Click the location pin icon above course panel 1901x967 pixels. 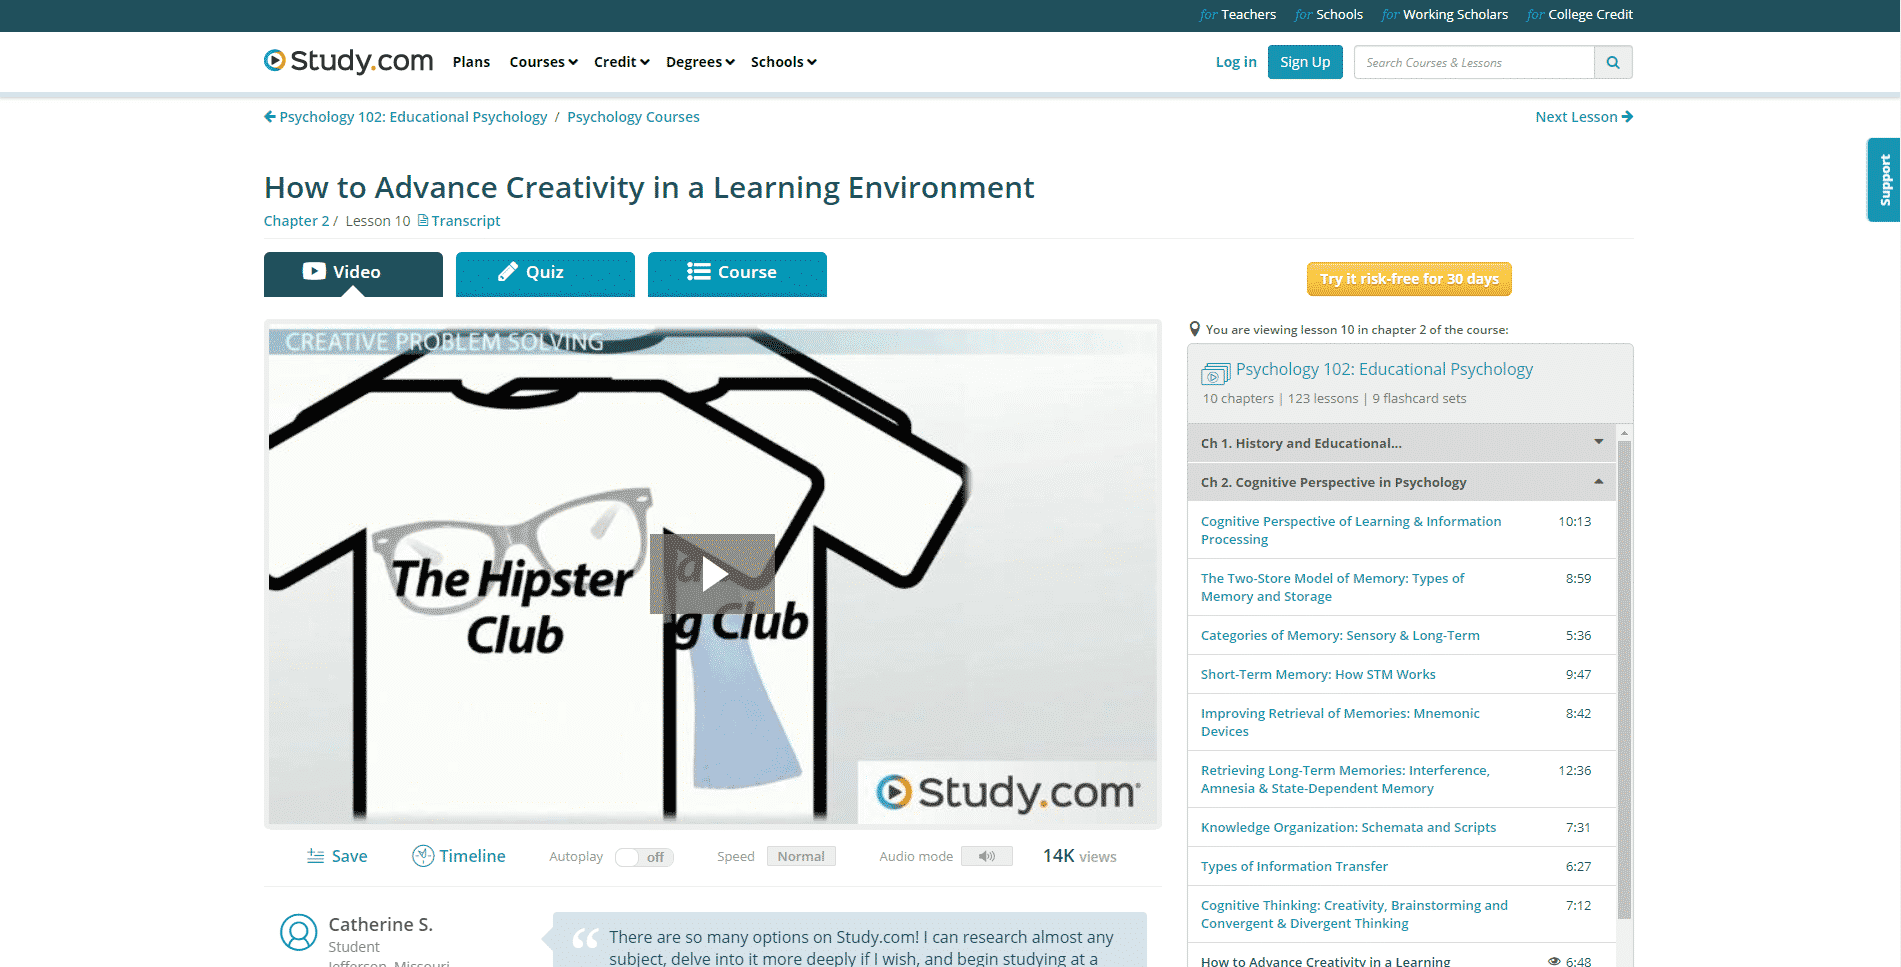coord(1194,329)
